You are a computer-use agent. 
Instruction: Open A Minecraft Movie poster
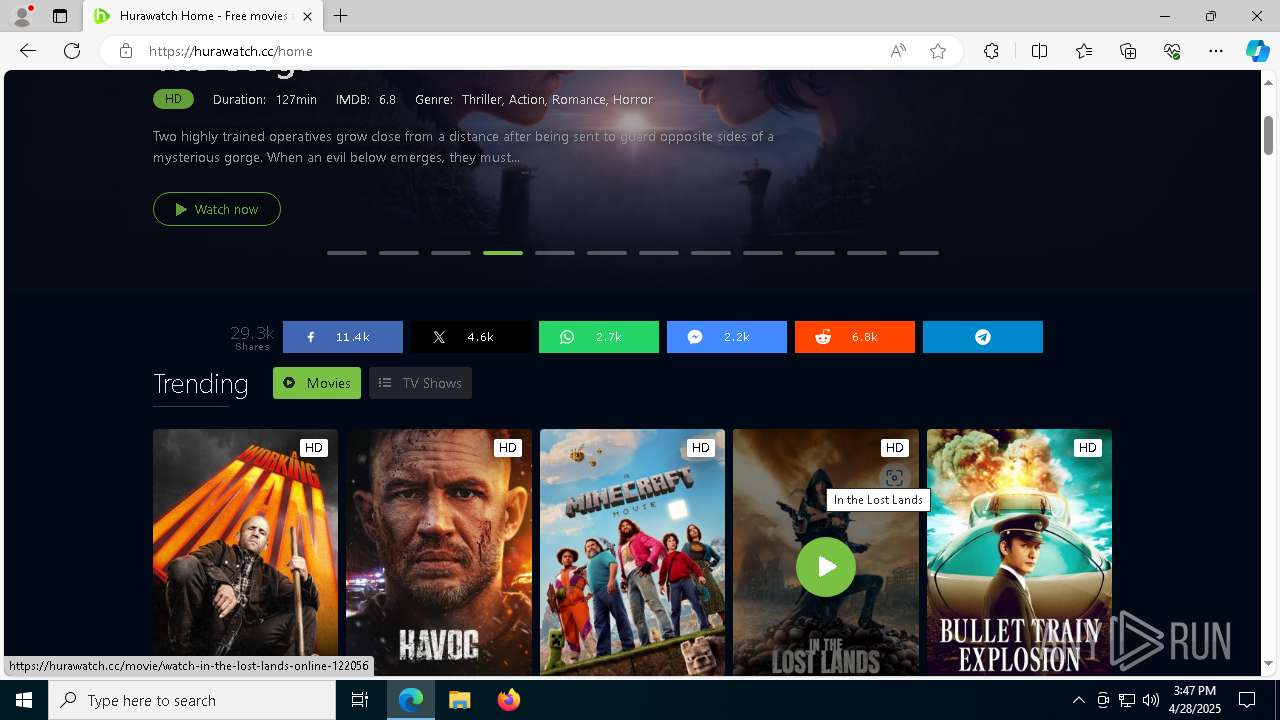pyautogui.click(x=632, y=553)
